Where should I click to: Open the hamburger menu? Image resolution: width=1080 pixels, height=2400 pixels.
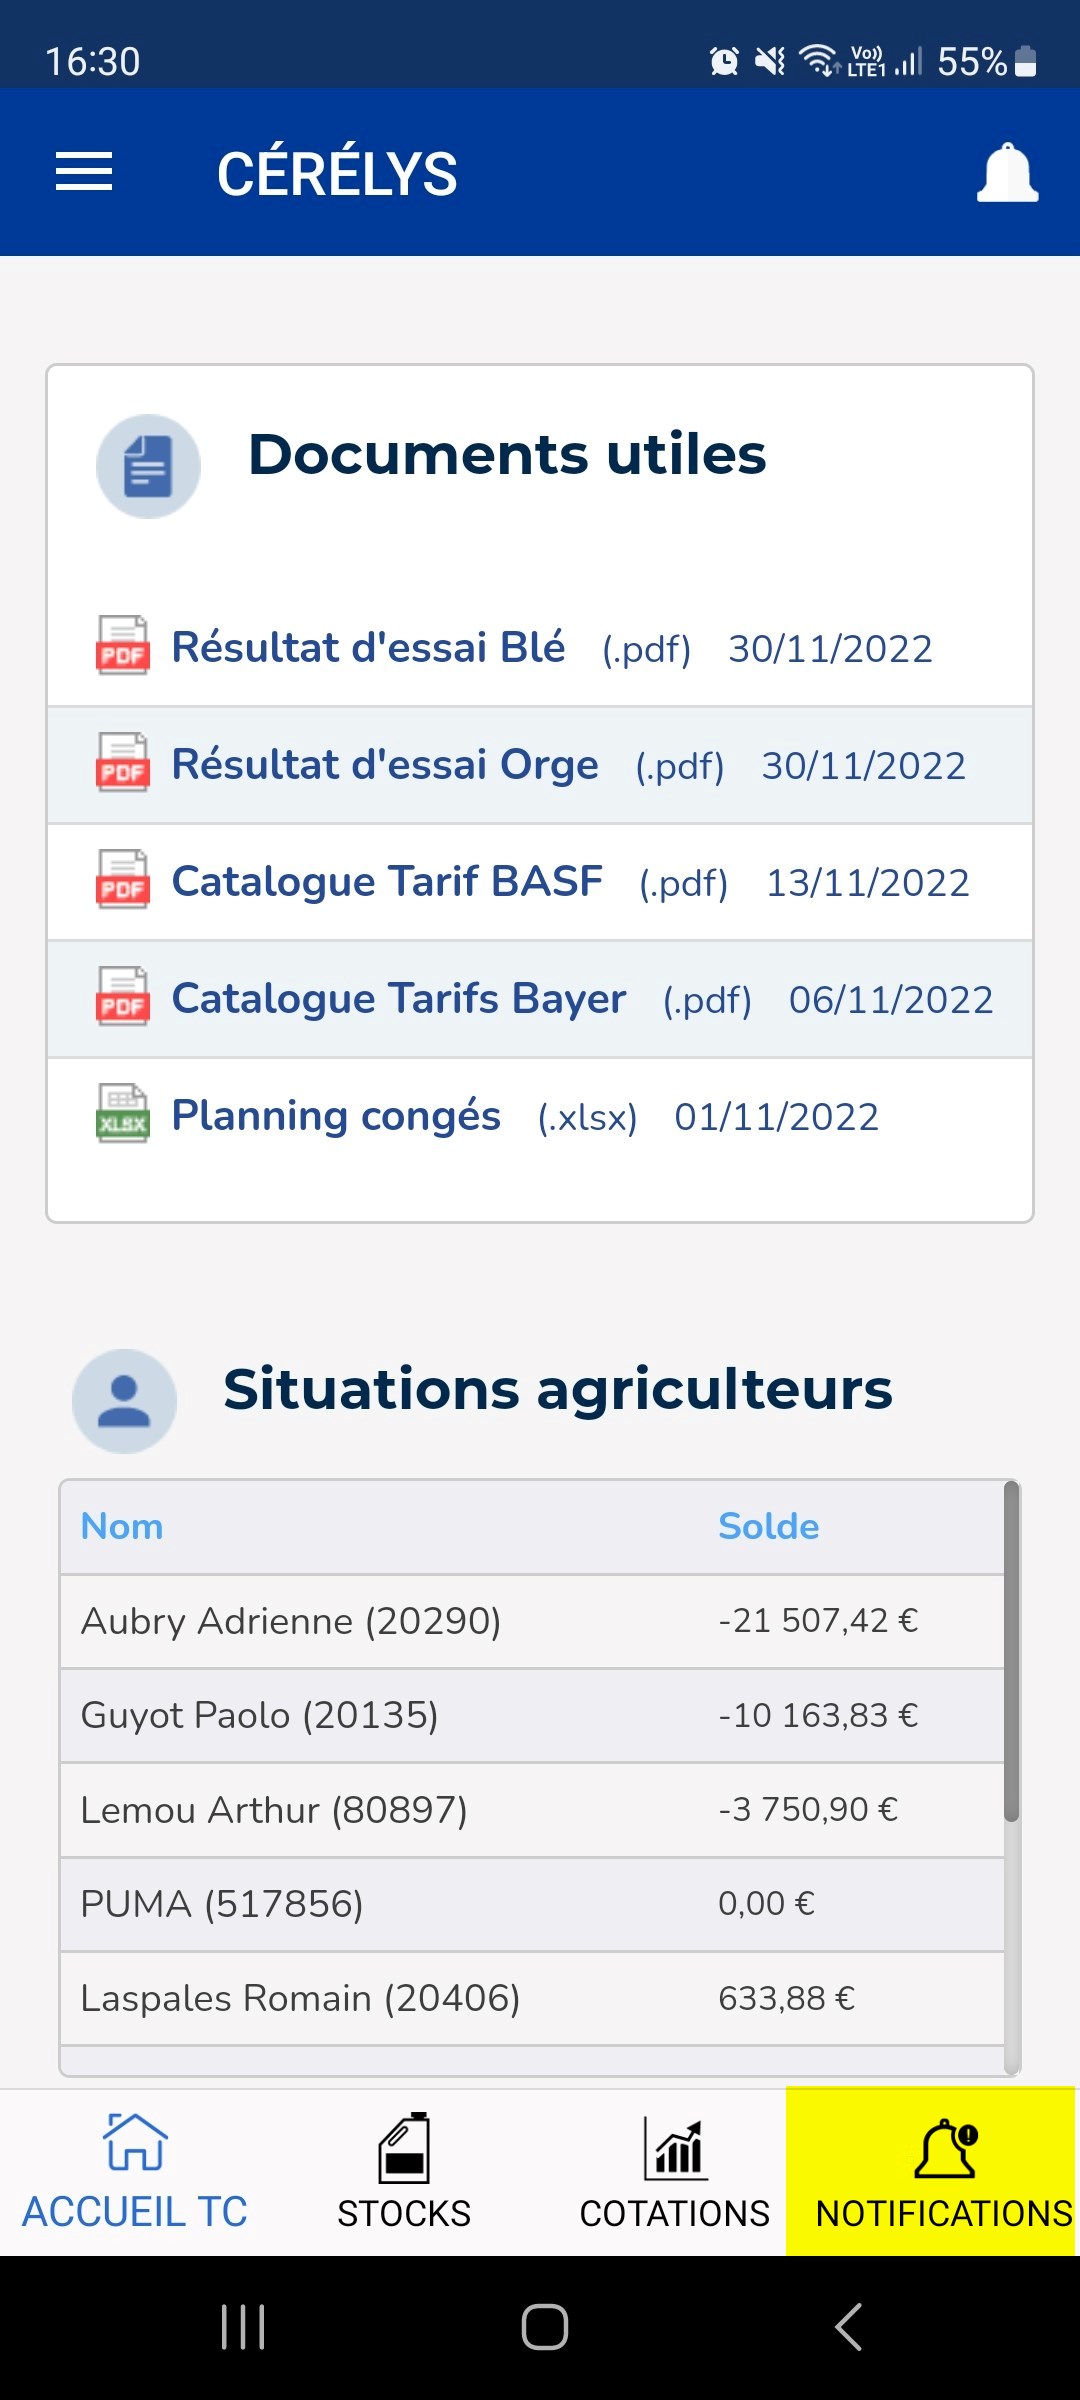(x=84, y=172)
